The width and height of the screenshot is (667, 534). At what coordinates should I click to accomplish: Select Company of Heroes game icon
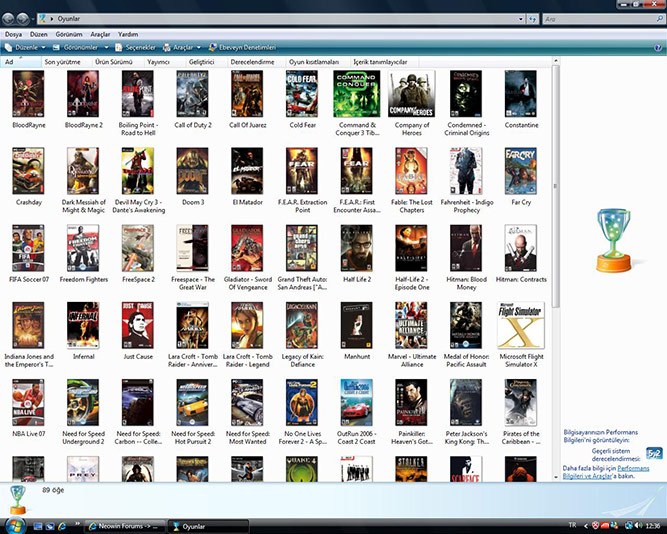click(x=411, y=94)
